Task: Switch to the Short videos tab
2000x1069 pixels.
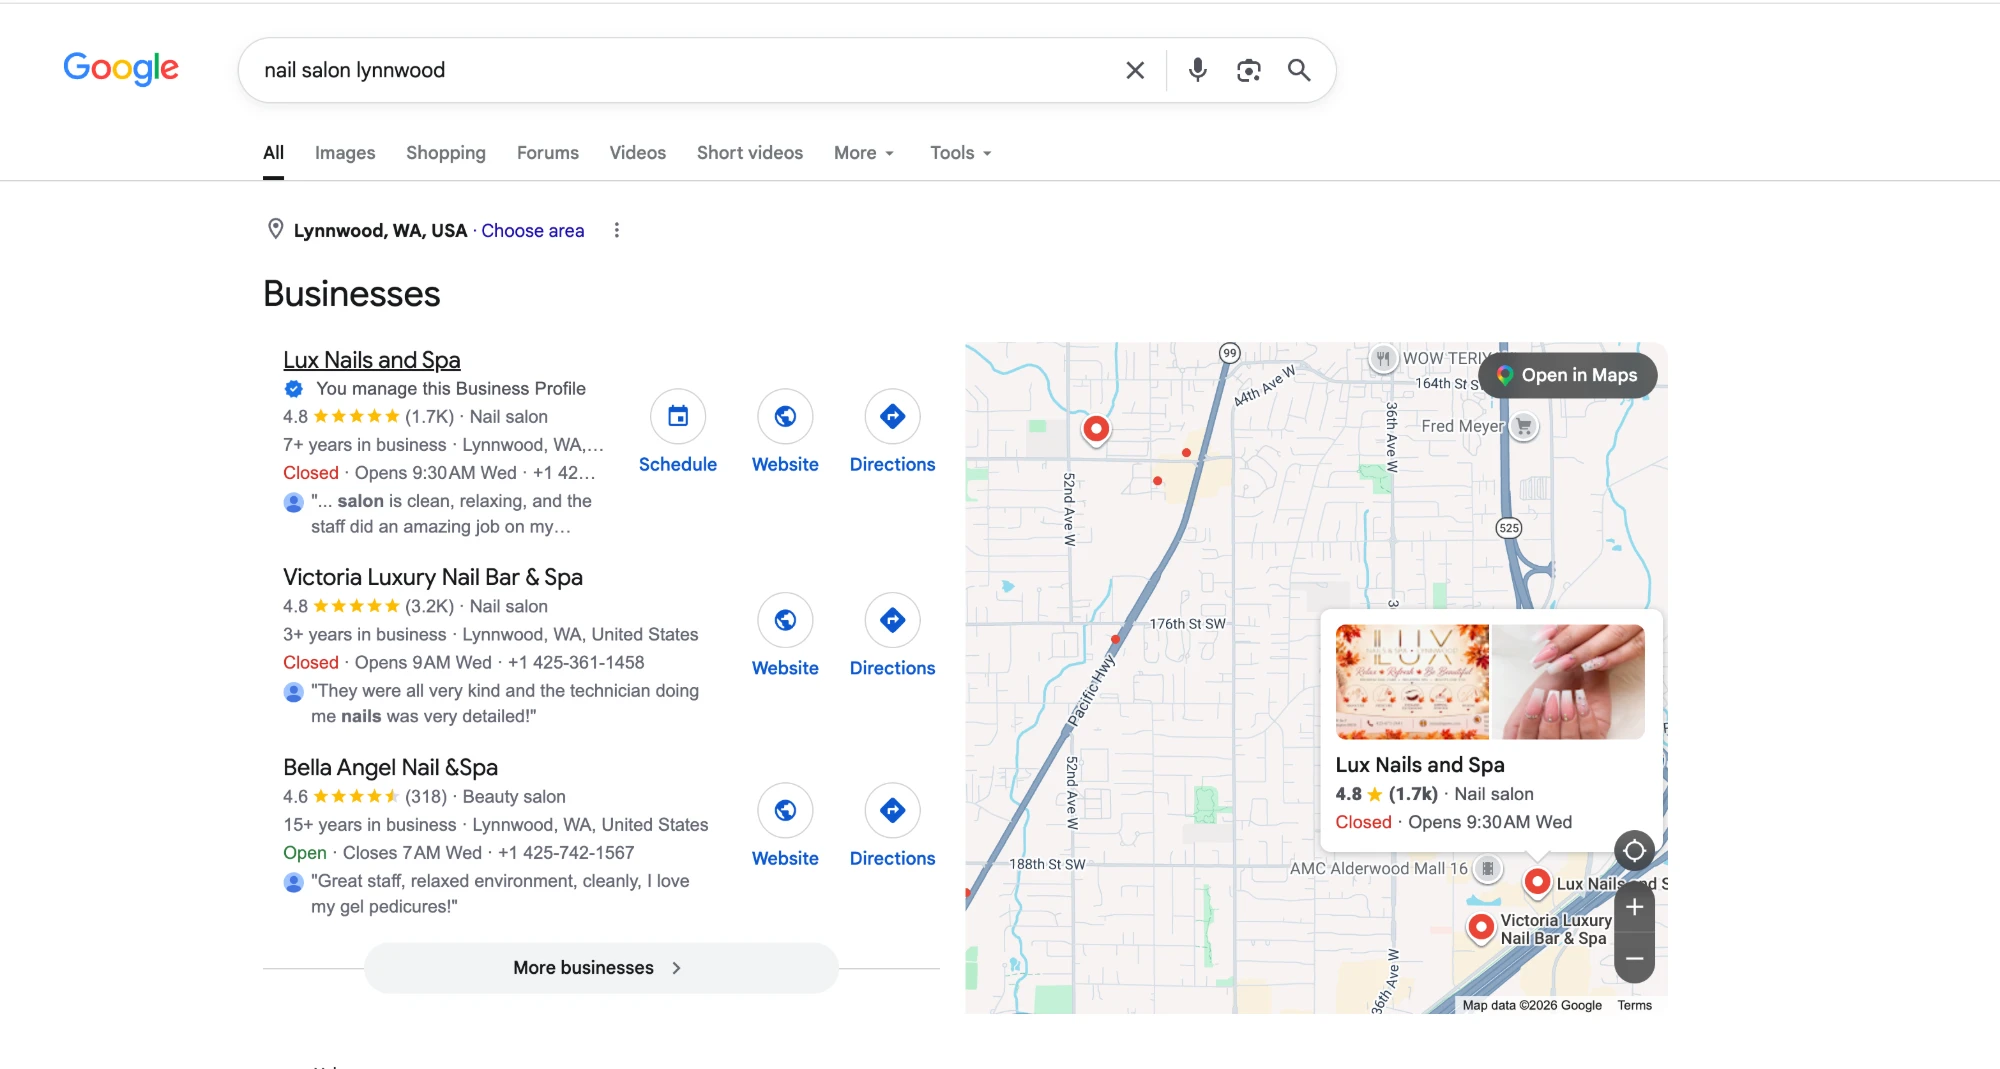Action: (x=750, y=153)
